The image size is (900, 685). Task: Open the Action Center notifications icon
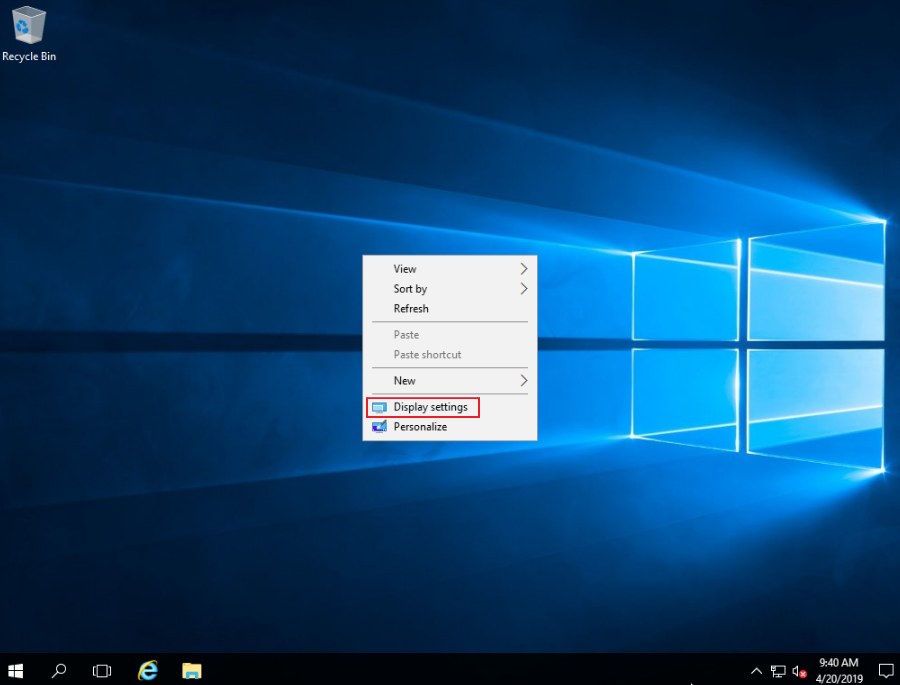tap(886, 670)
